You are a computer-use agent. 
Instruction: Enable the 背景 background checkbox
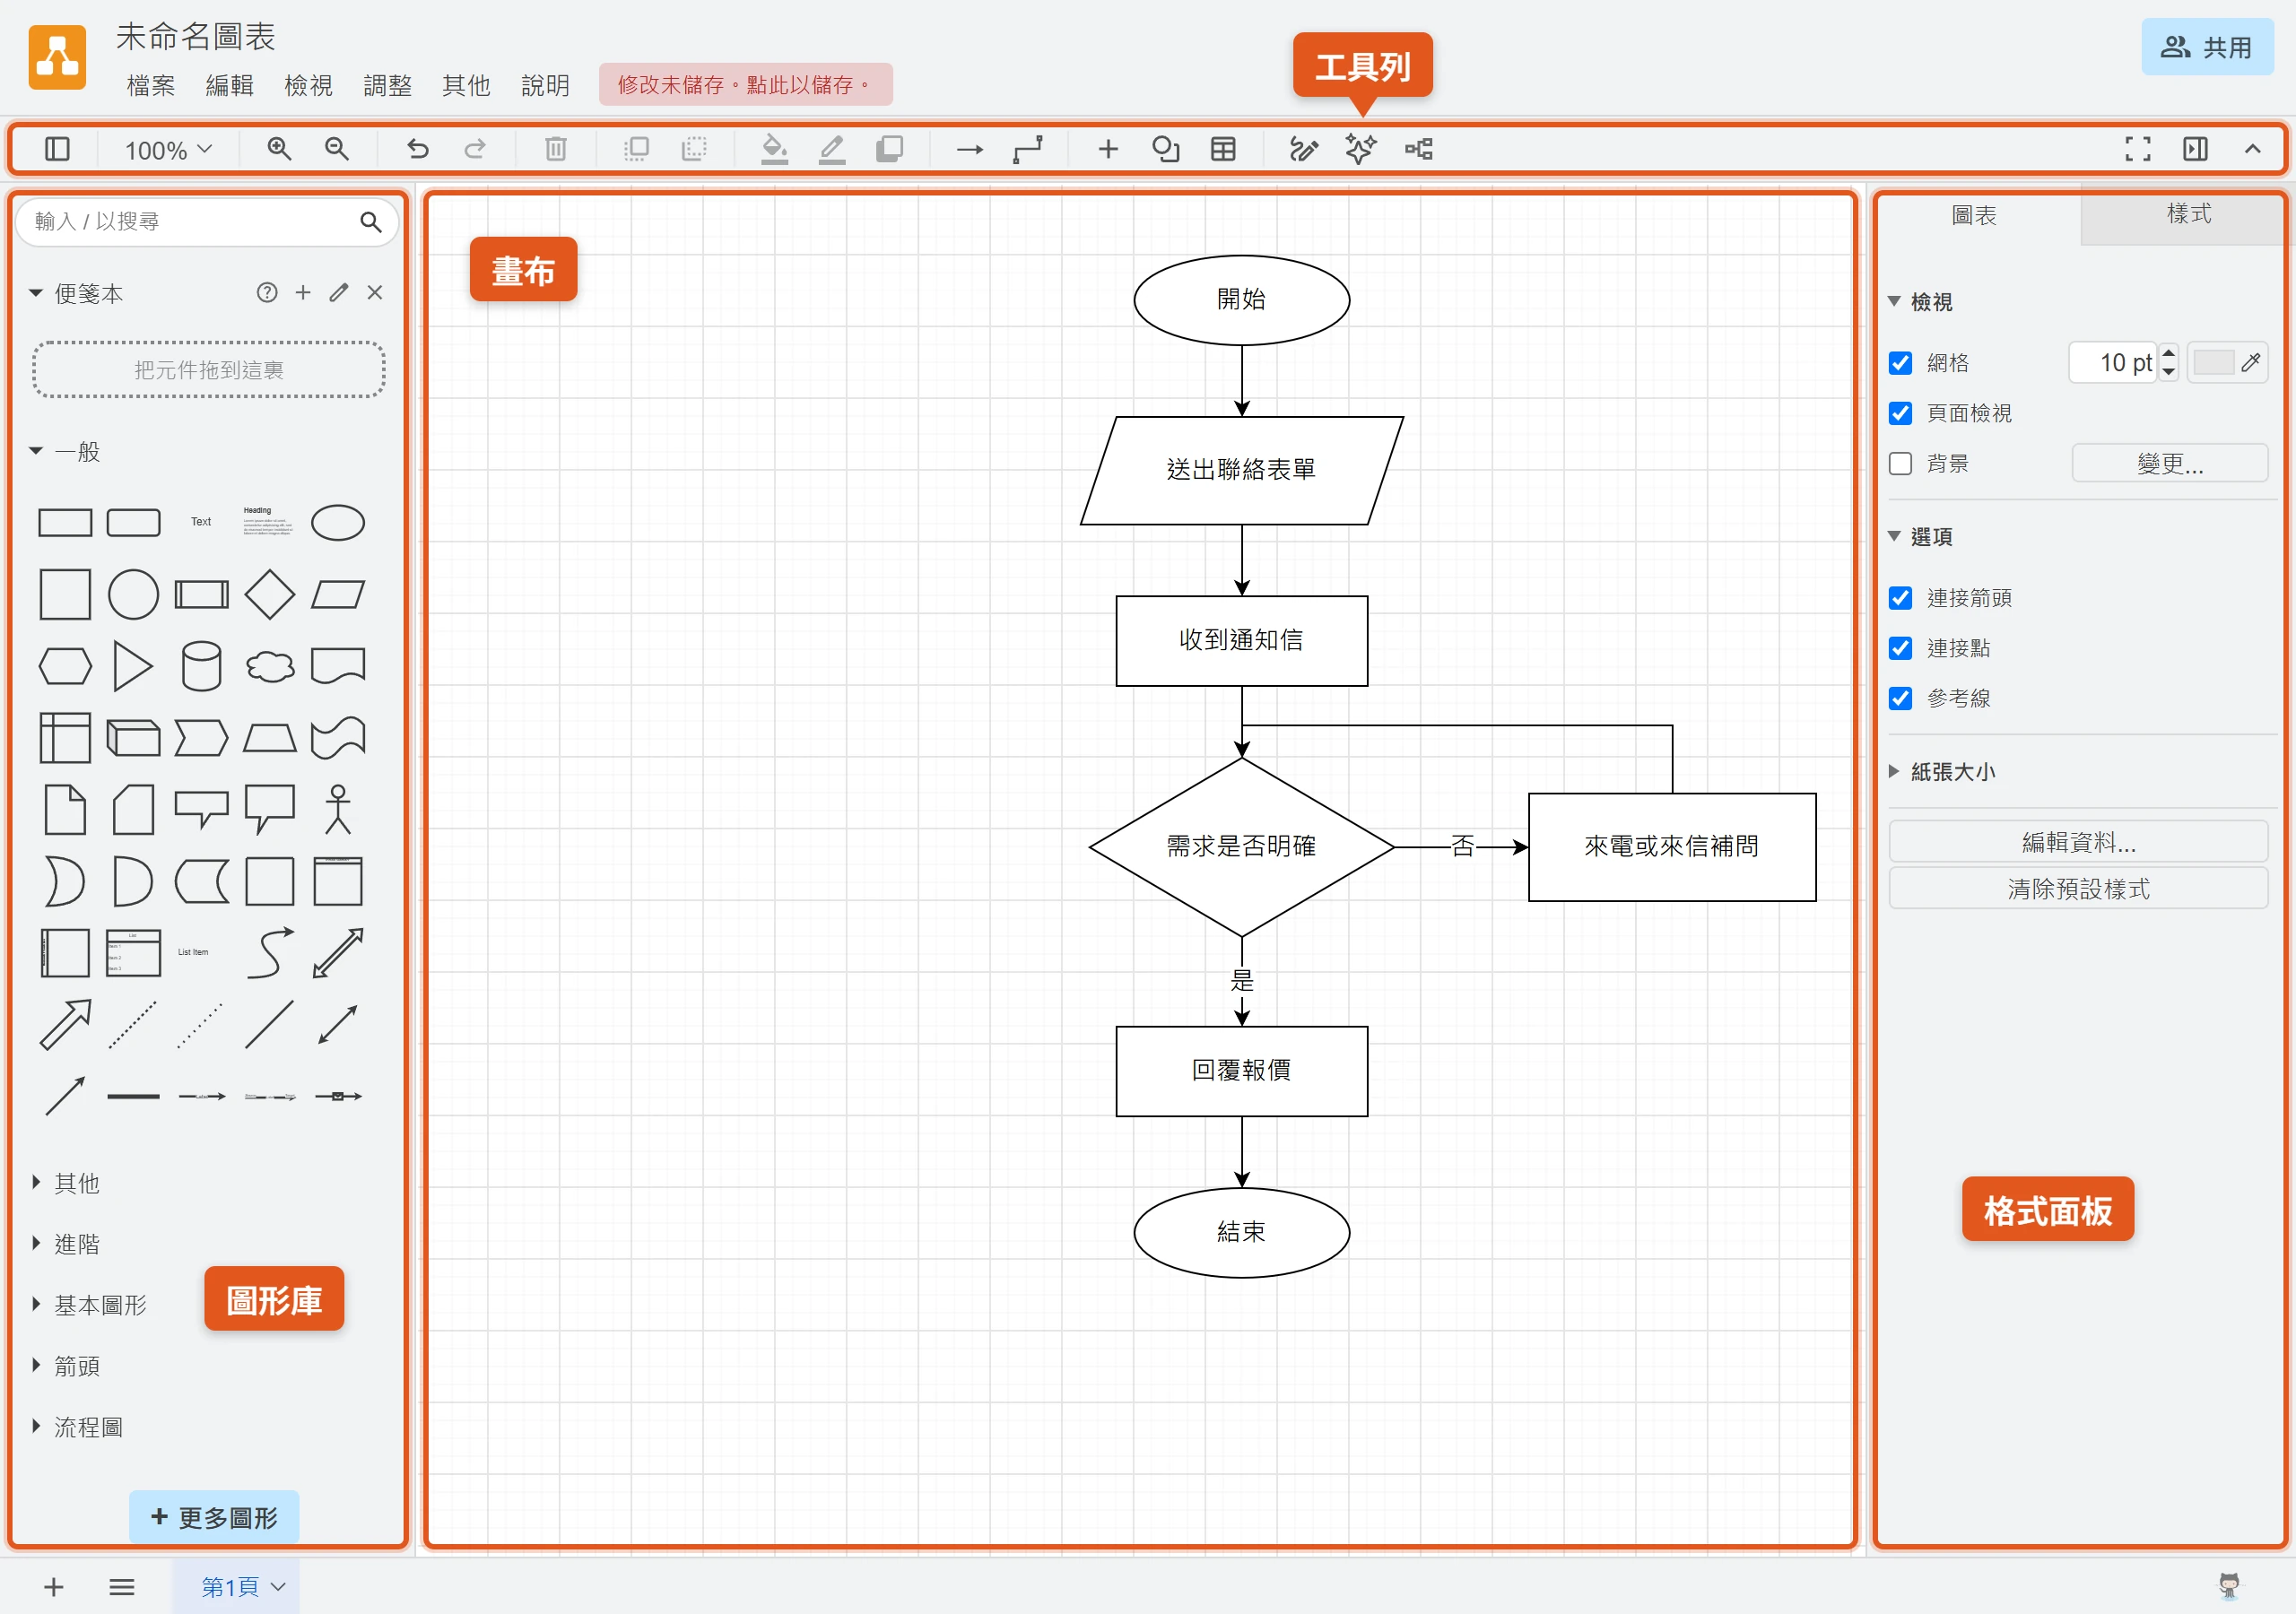(1900, 464)
